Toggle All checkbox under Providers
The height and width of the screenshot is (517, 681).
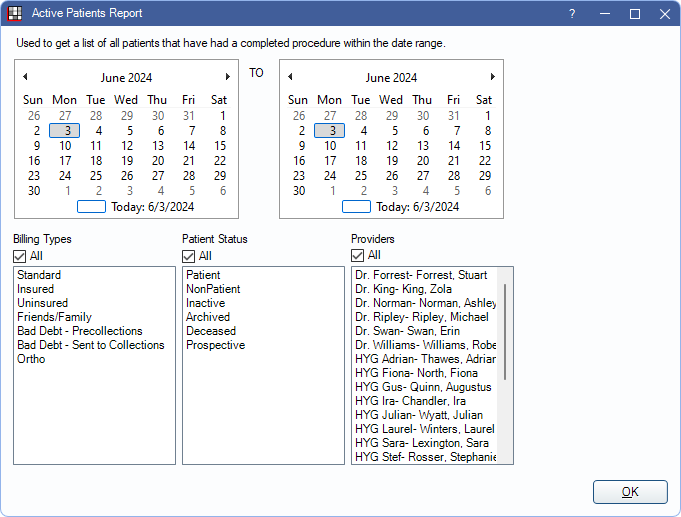pyautogui.click(x=358, y=256)
